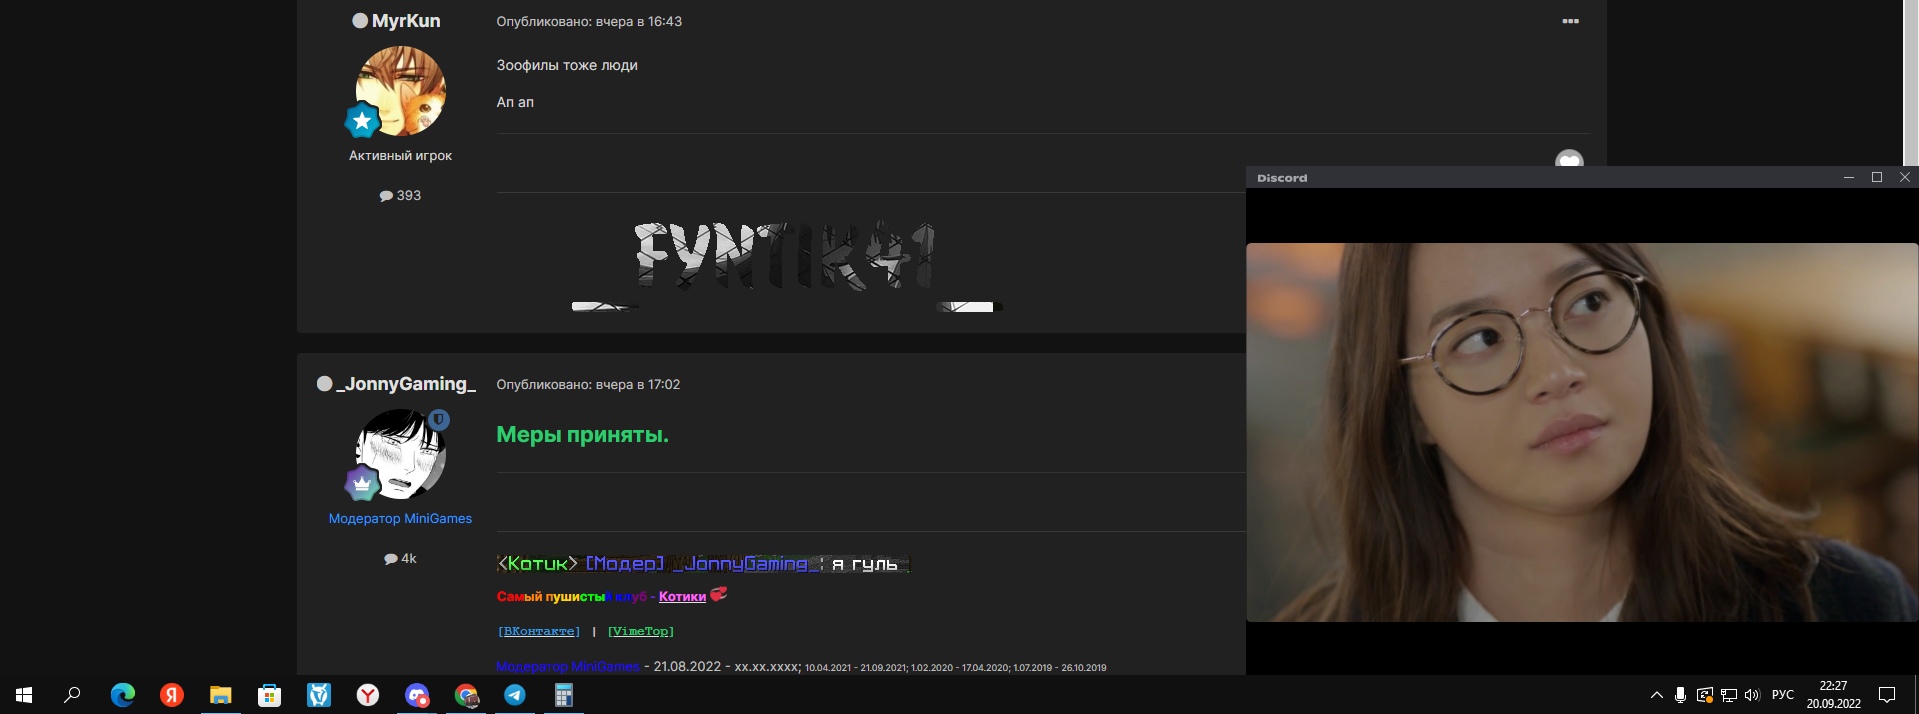Click the moderator shield badge on the avatar

[438, 420]
